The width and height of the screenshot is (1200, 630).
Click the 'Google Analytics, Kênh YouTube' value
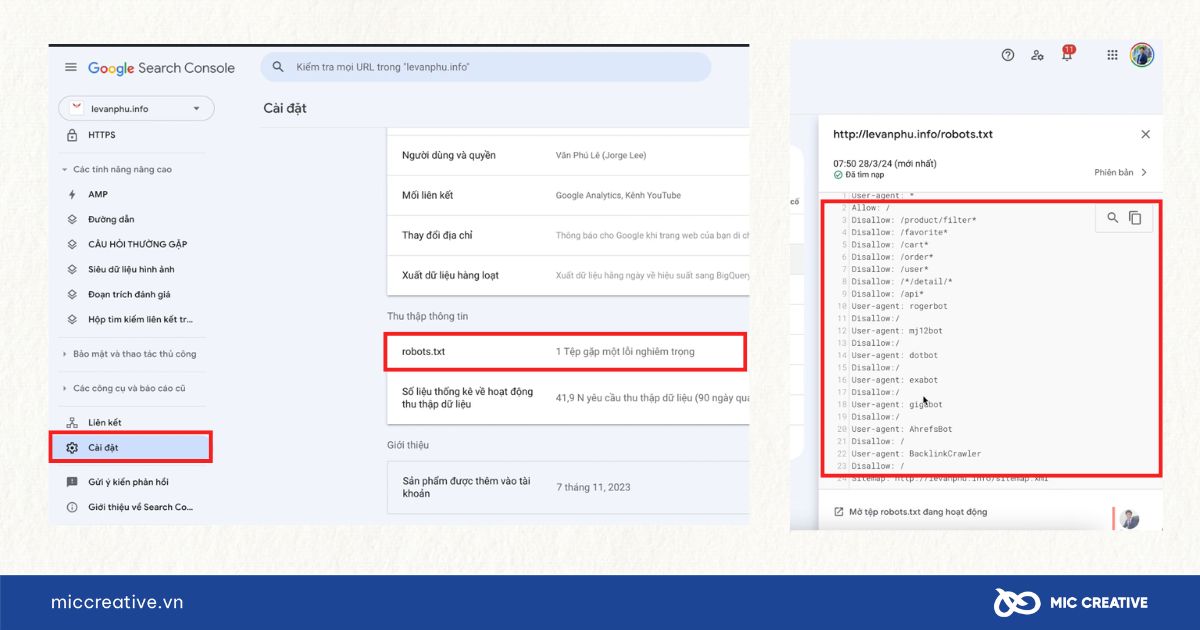click(618, 195)
